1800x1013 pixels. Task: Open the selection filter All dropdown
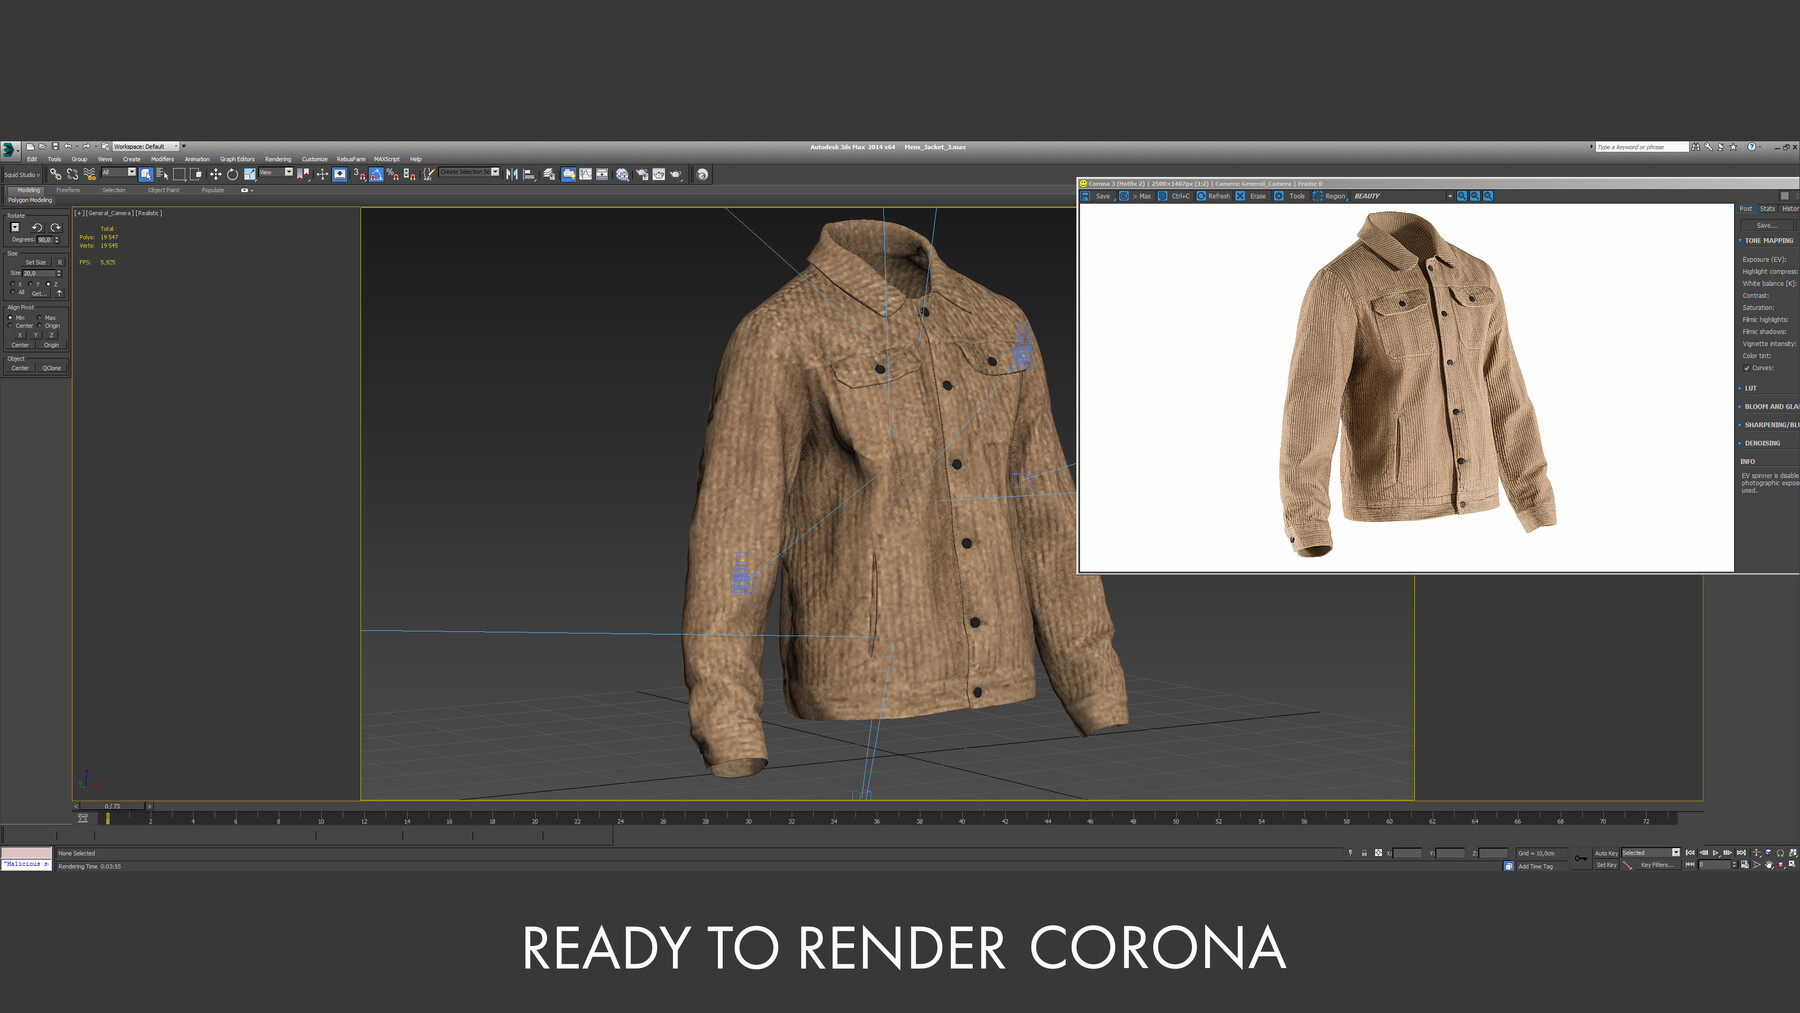click(118, 173)
